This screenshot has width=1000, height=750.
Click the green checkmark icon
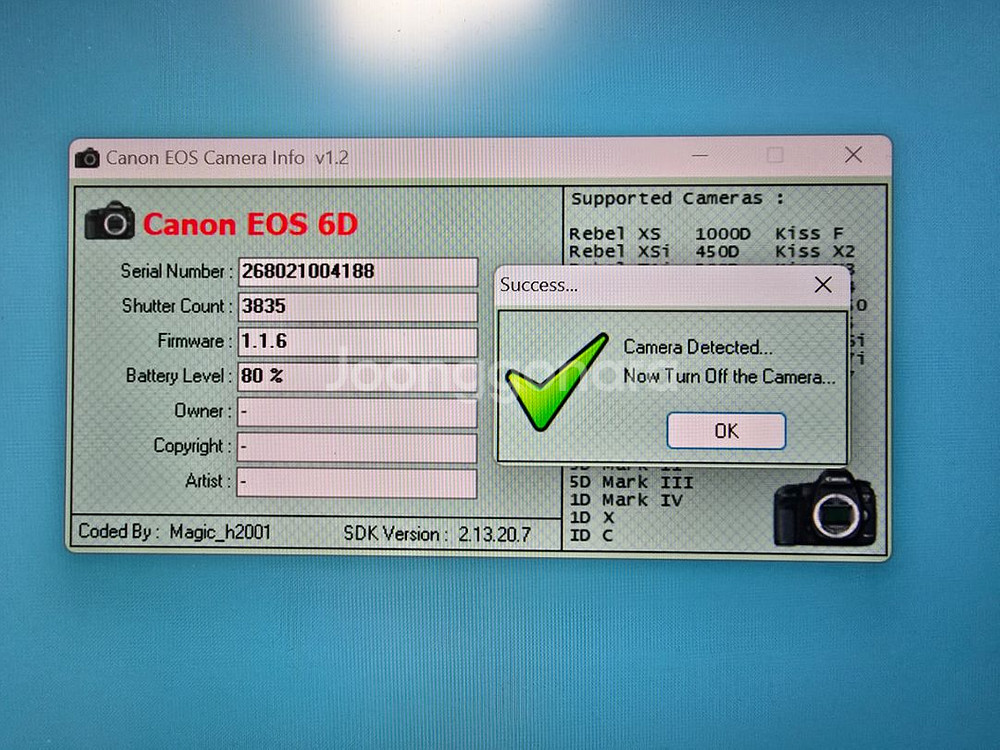point(557,381)
